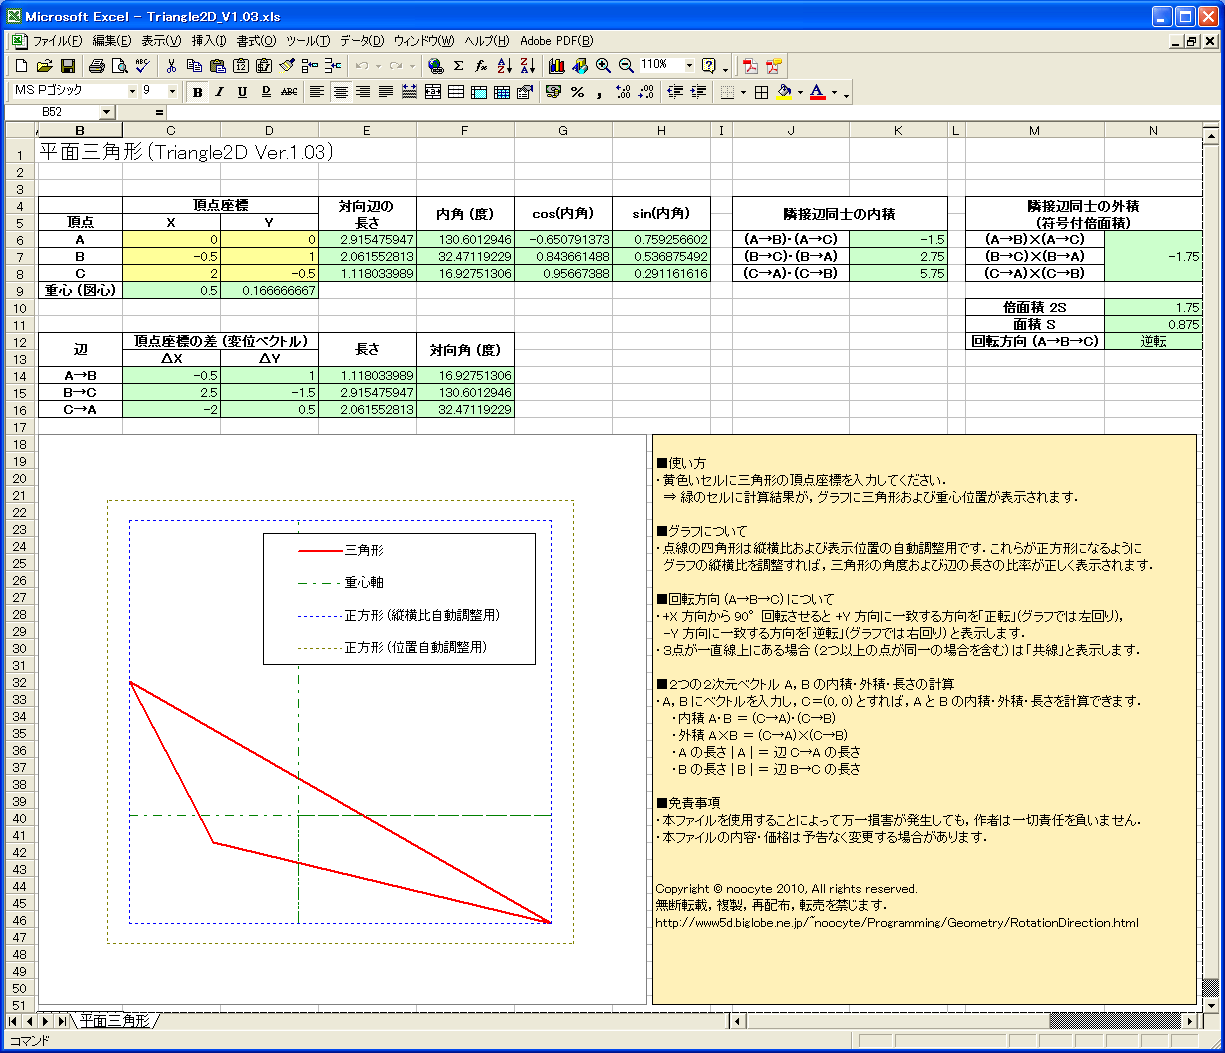Open the 挿入(I) menu
Image resolution: width=1225 pixels, height=1053 pixels.
pyautogui.click(x=208, y=41)
